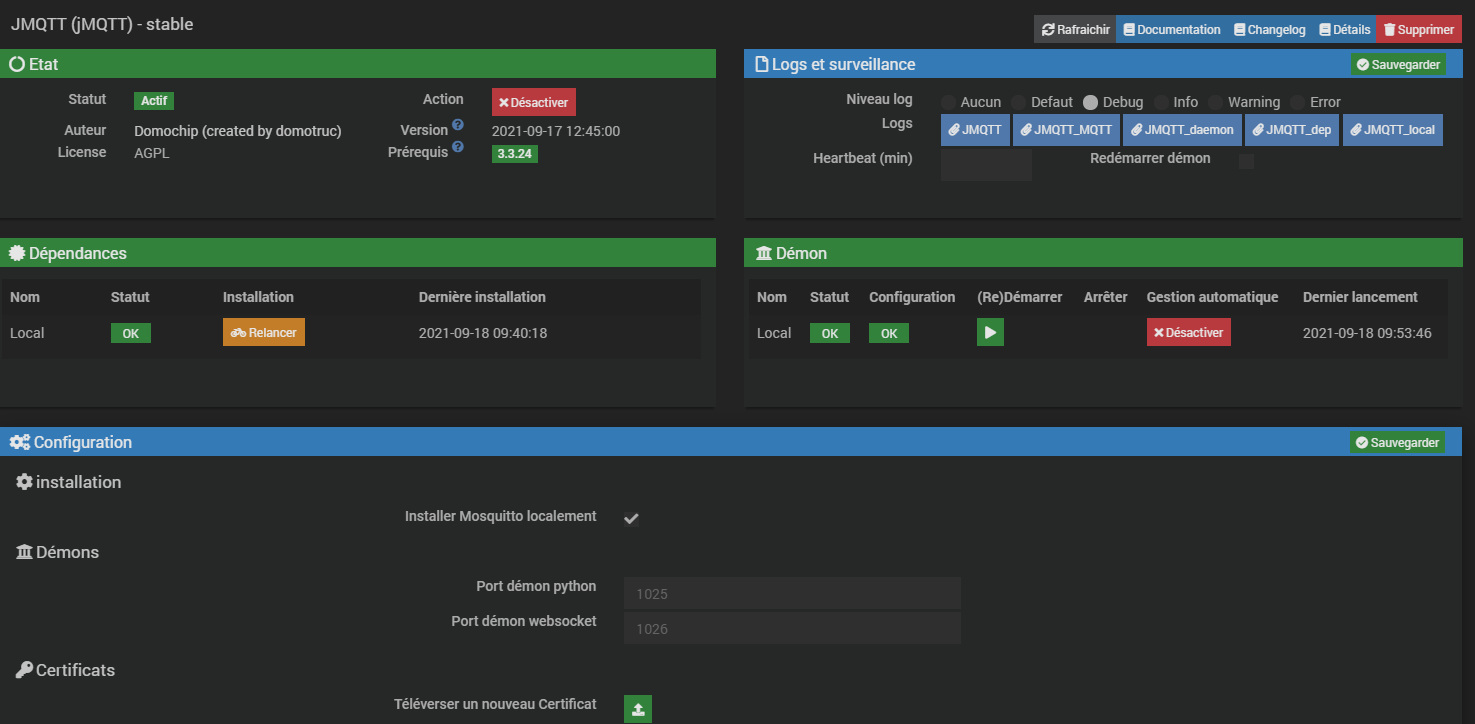
Task: Click the certificate upload icon button
Action: coord(638,709)
